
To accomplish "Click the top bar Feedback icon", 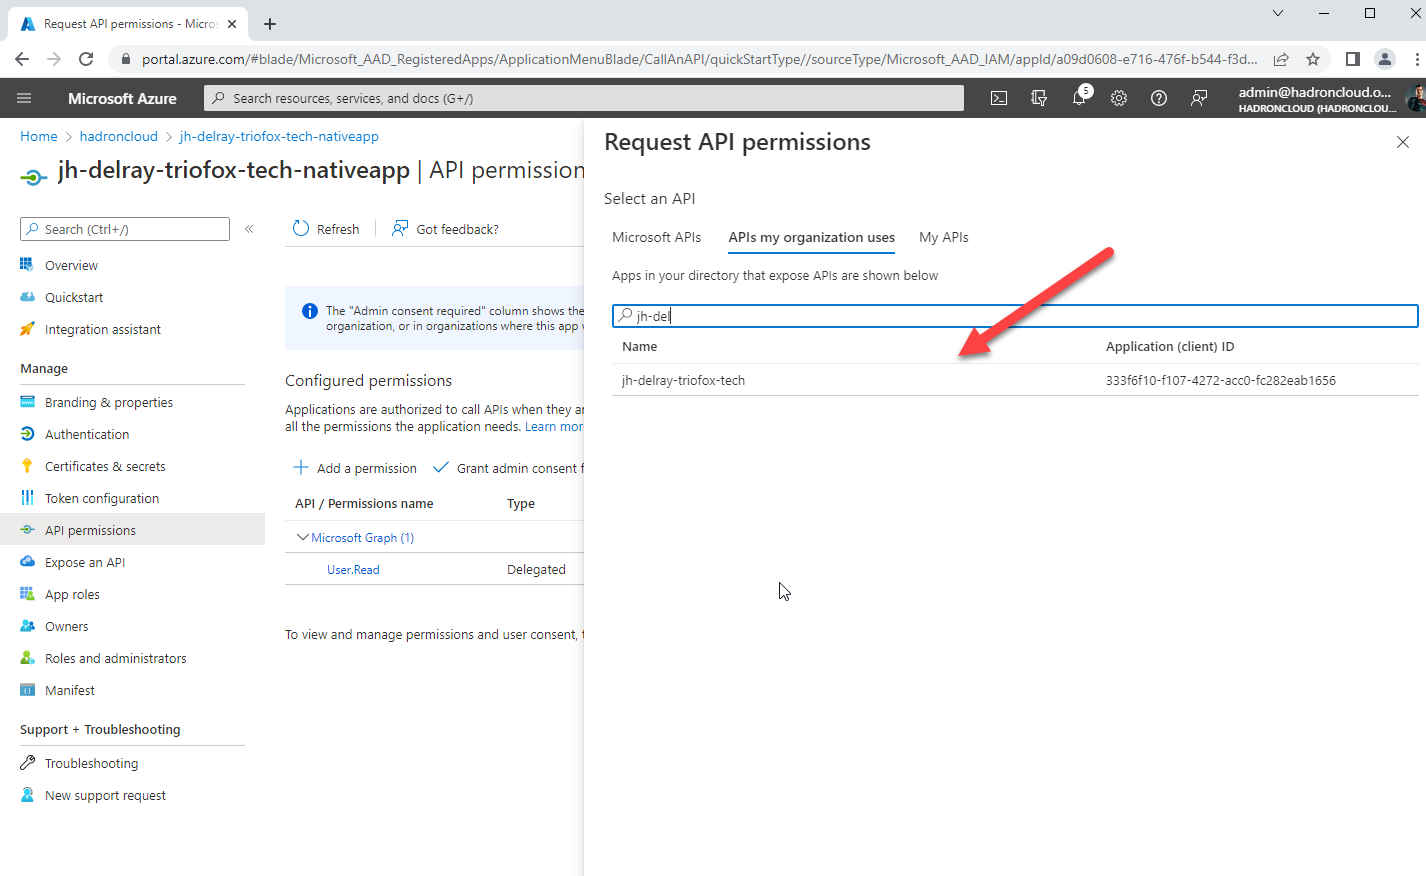I will (1199, 98).
